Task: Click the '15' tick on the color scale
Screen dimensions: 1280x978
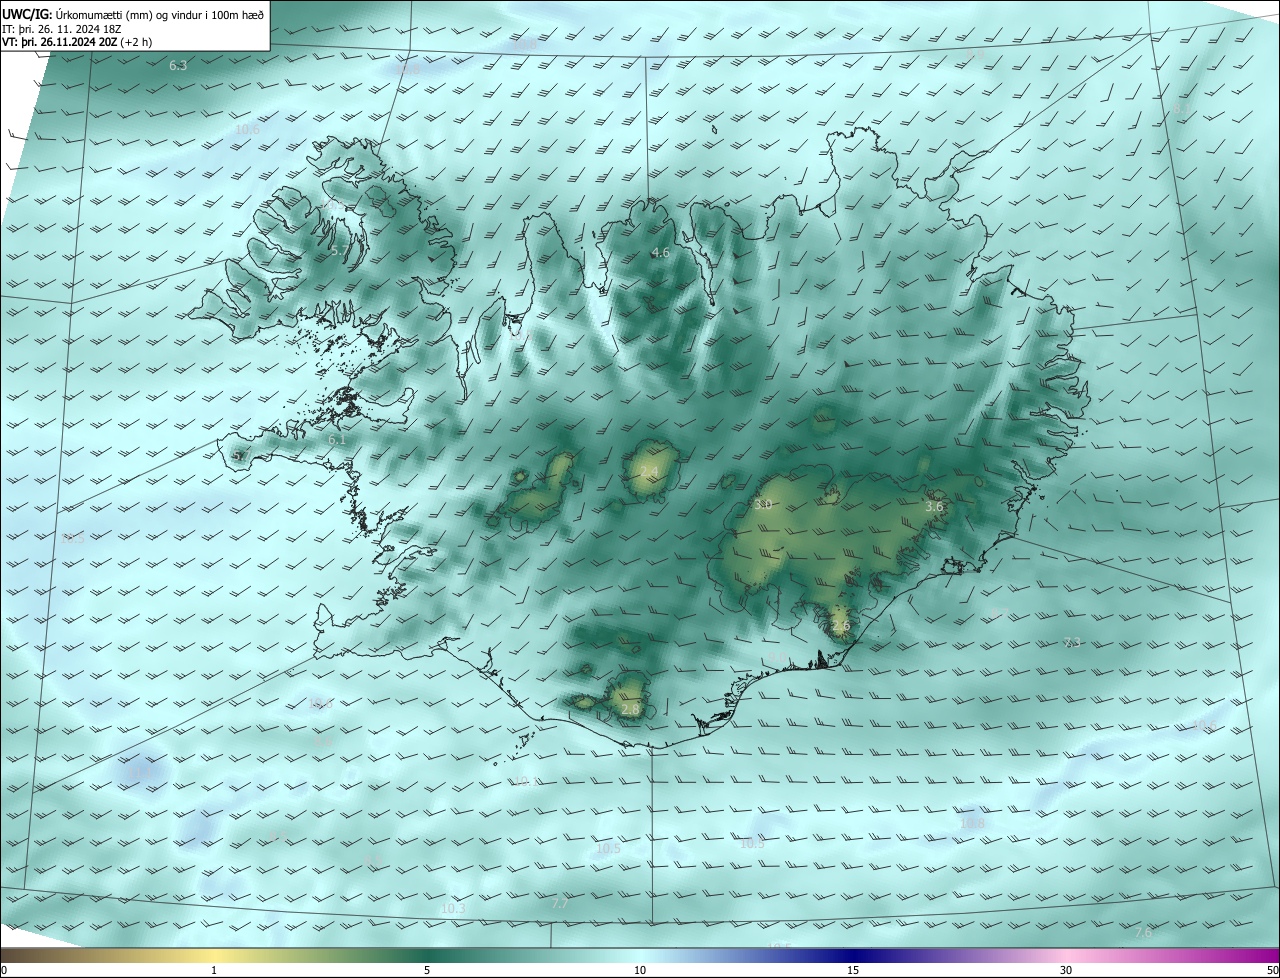Action: pos(853,971)
